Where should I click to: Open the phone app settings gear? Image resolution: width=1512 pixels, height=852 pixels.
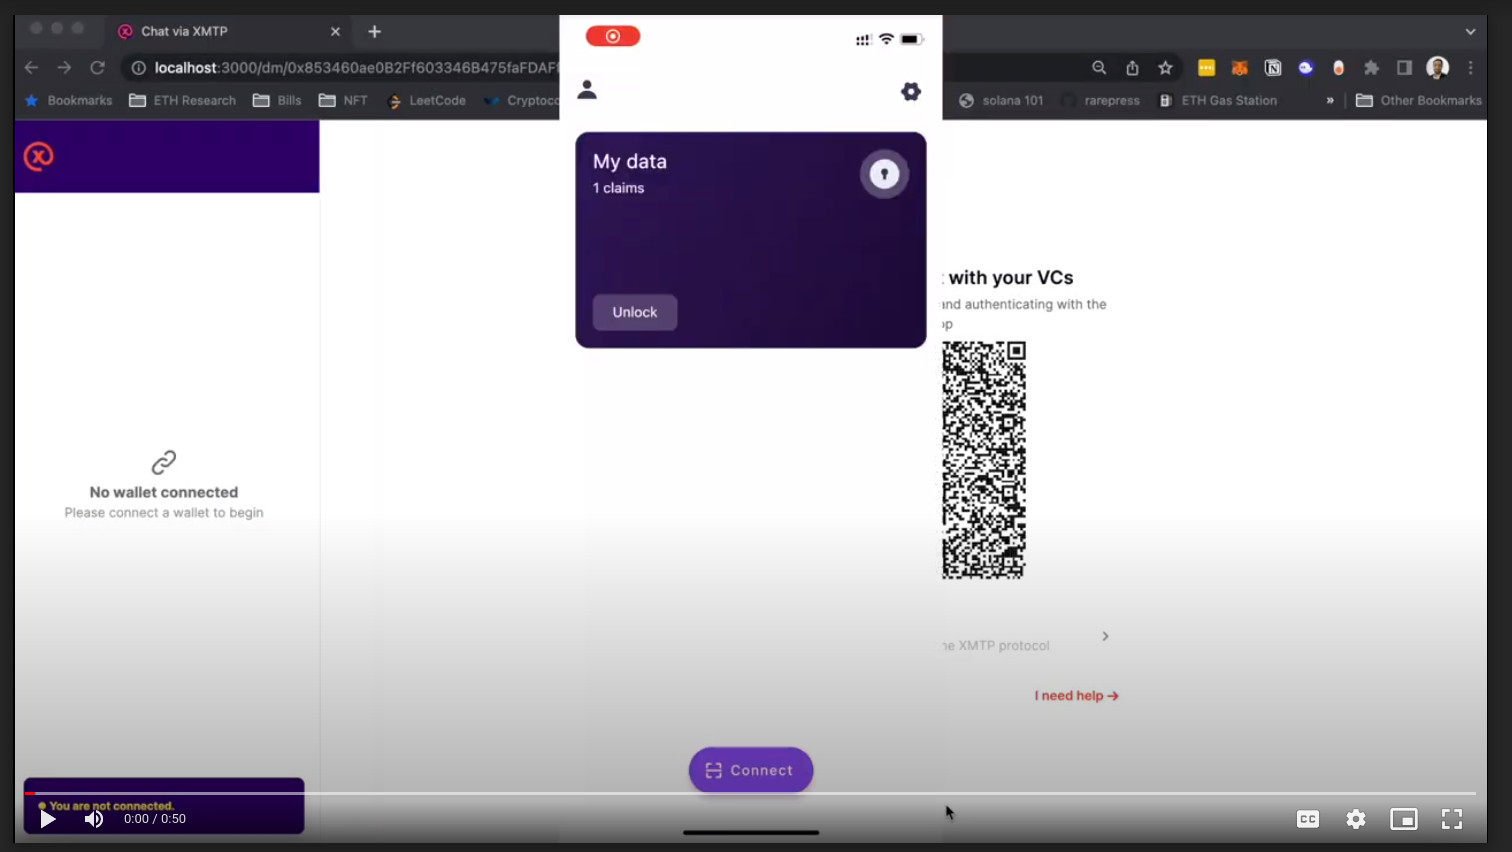point(910,91)
